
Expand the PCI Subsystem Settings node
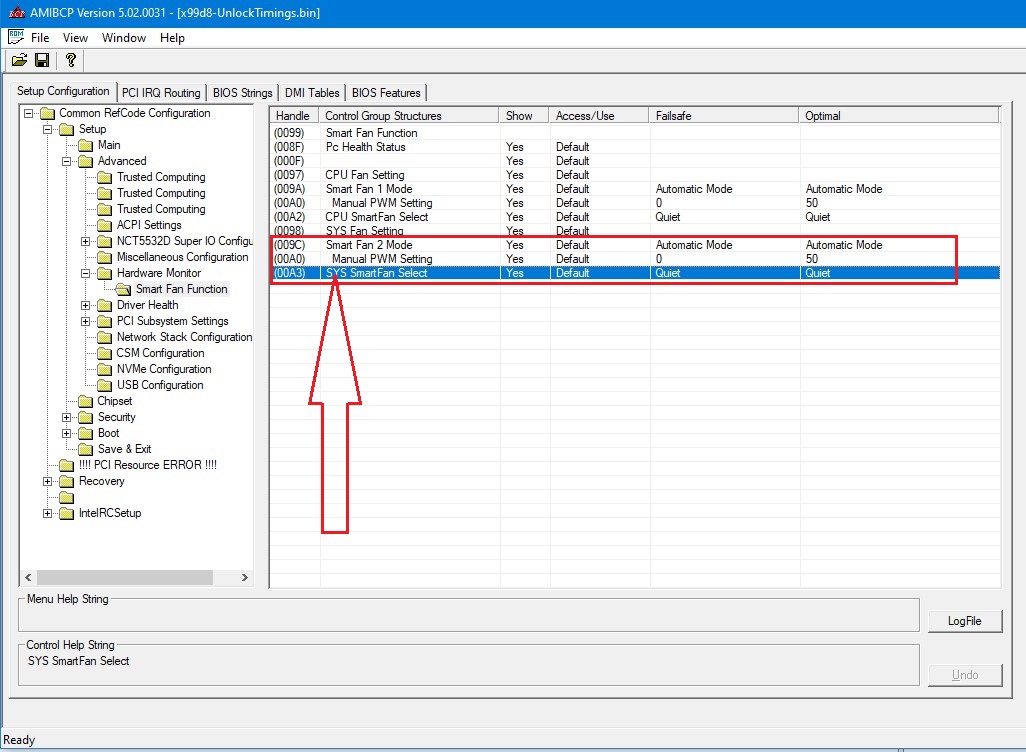(x=85, y=321)
